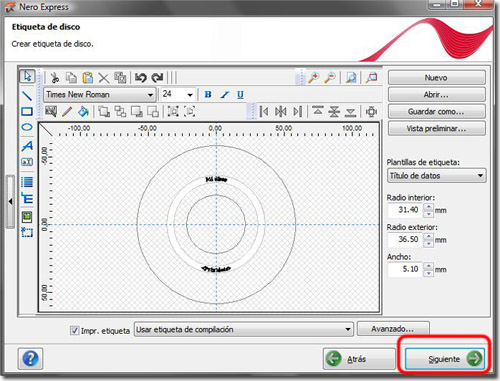Select the pen color tool
This screenshot has width=500, height=381.
tap(67, 111)
